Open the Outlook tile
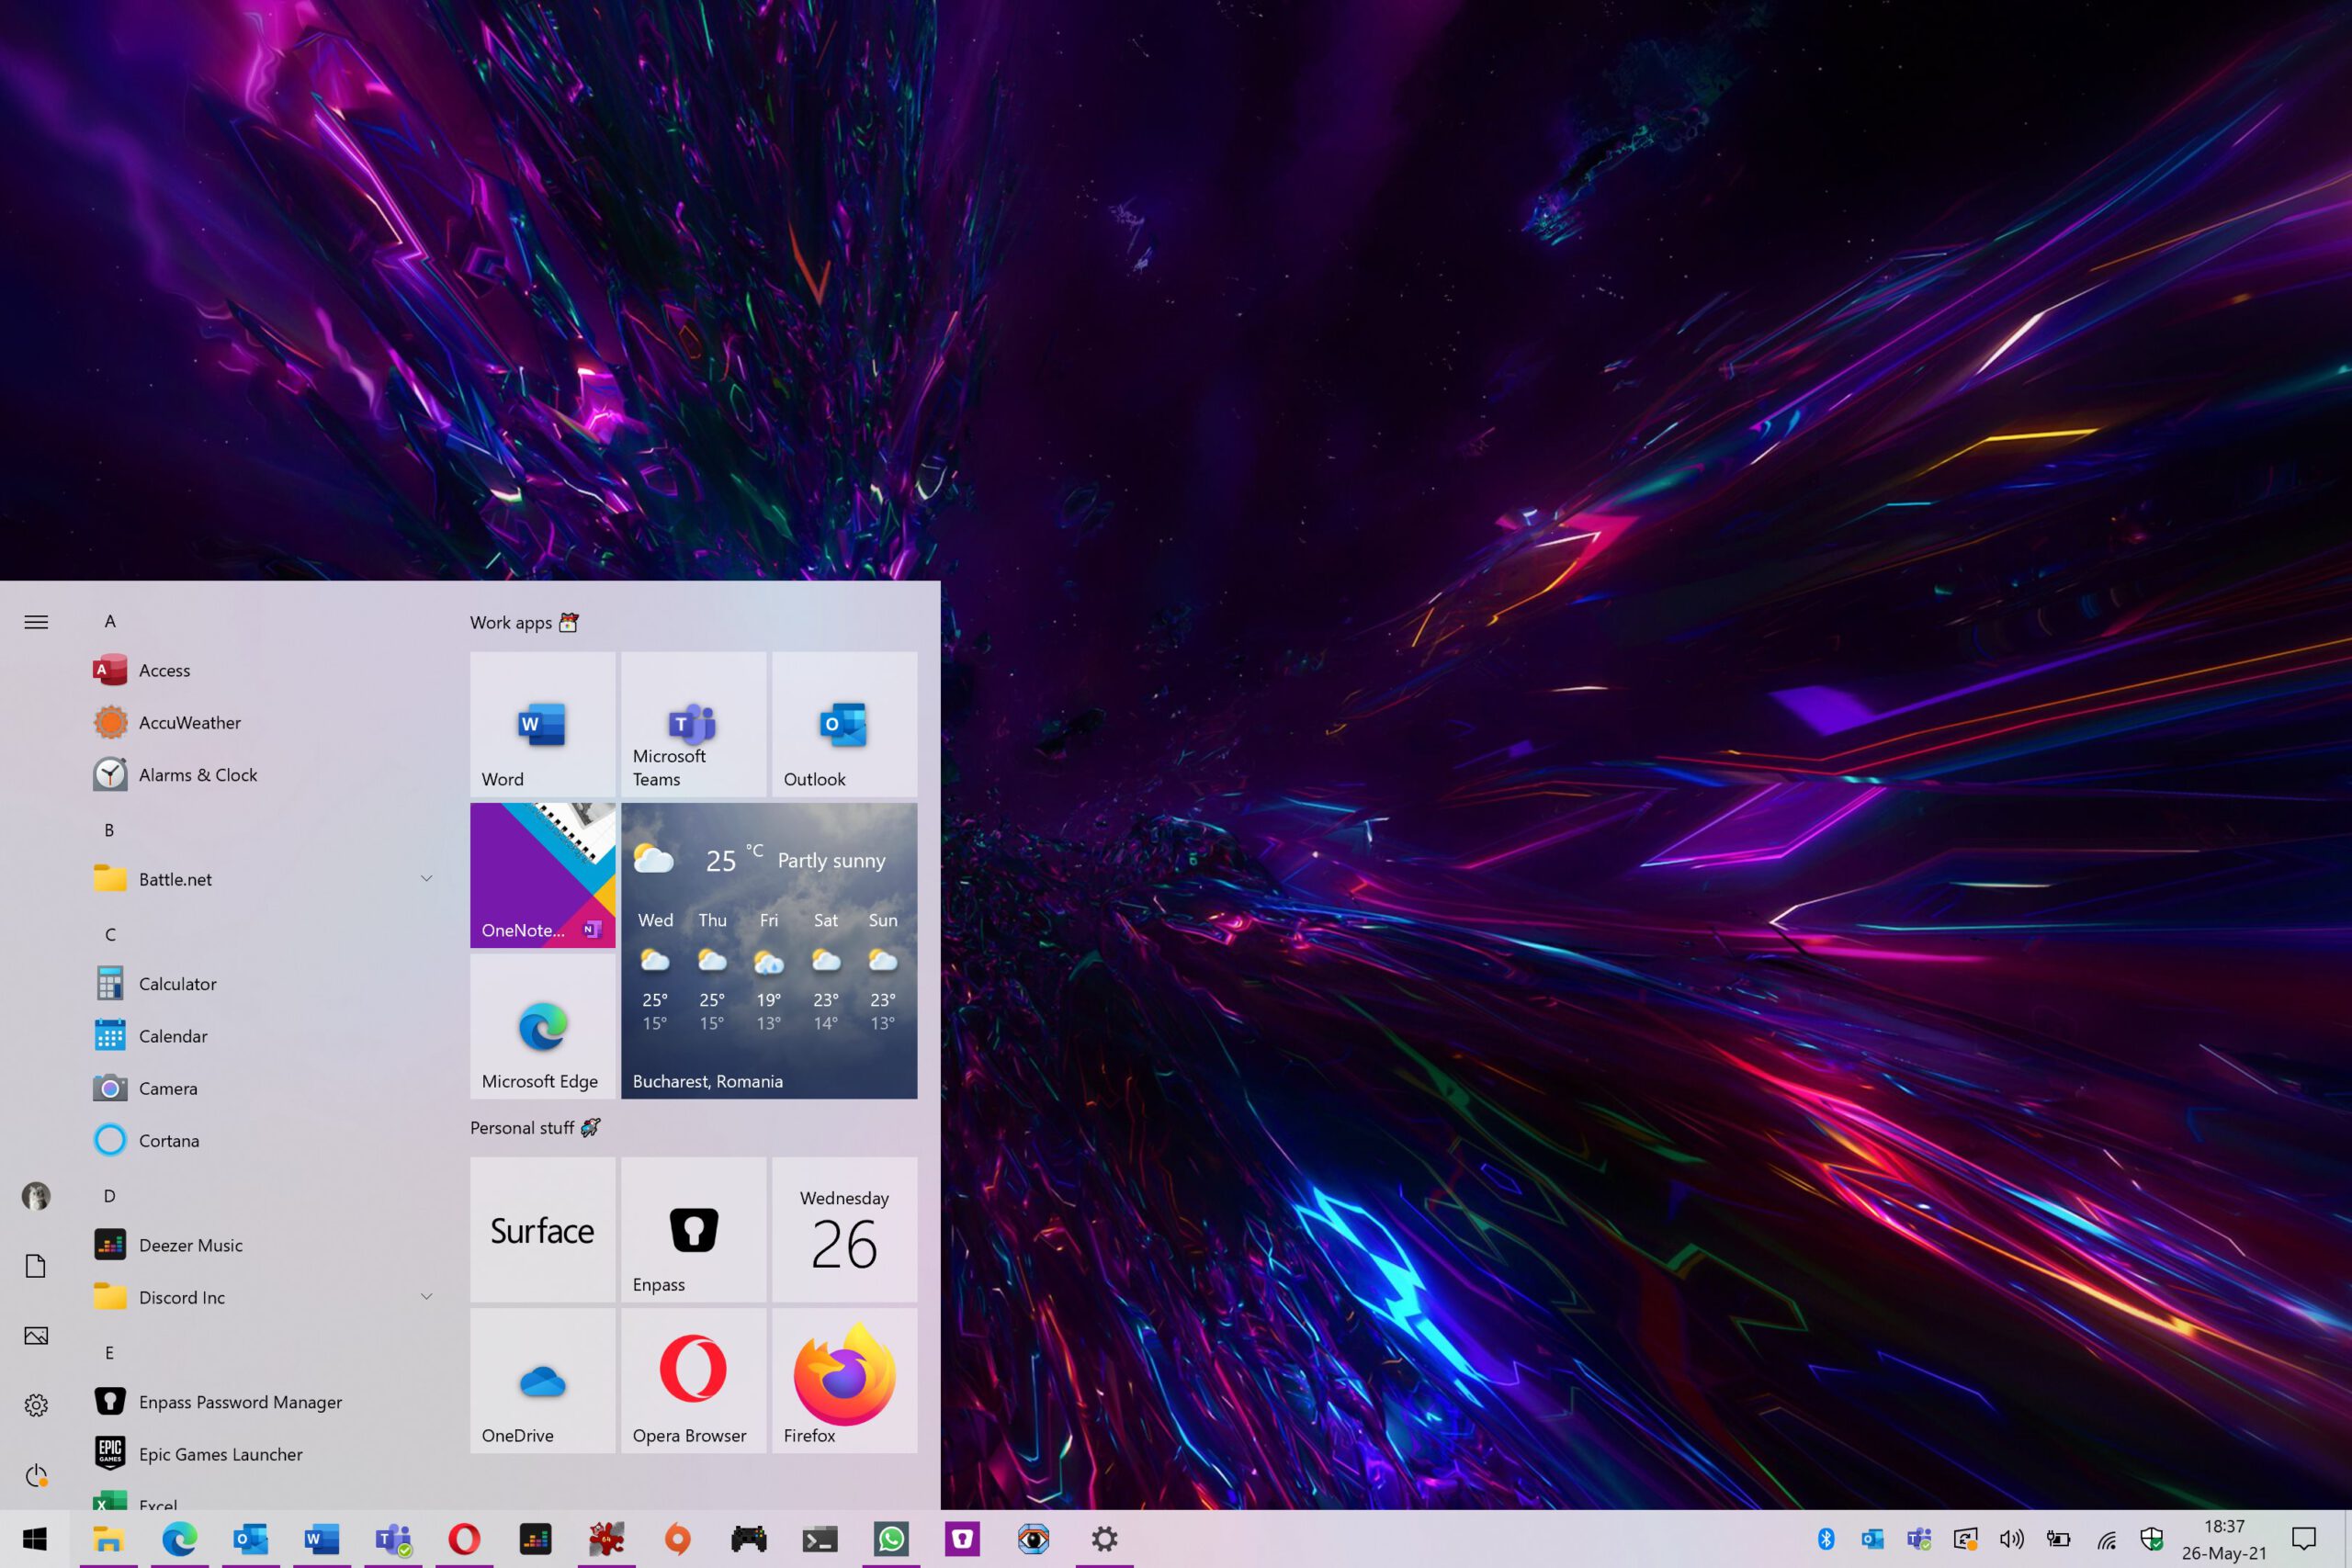 (x=844, y=724)
